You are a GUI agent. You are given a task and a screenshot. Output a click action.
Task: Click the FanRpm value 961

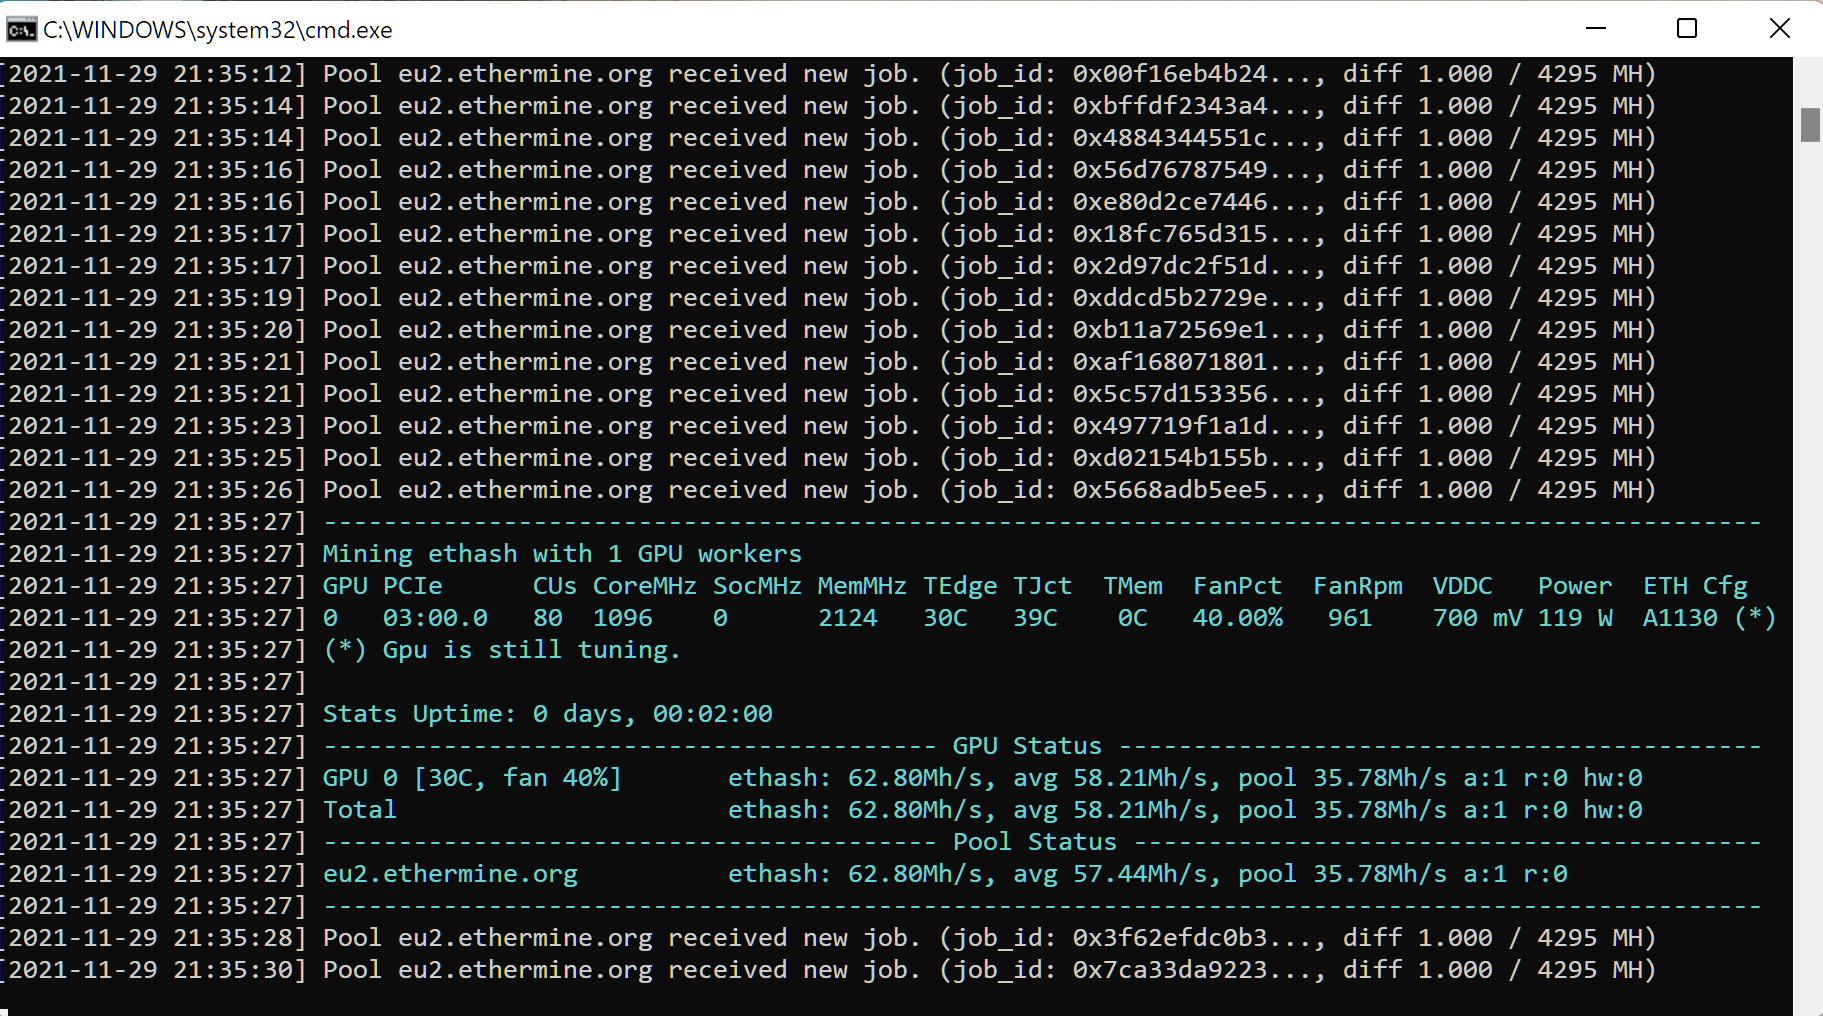click(x=1350, y=618)
